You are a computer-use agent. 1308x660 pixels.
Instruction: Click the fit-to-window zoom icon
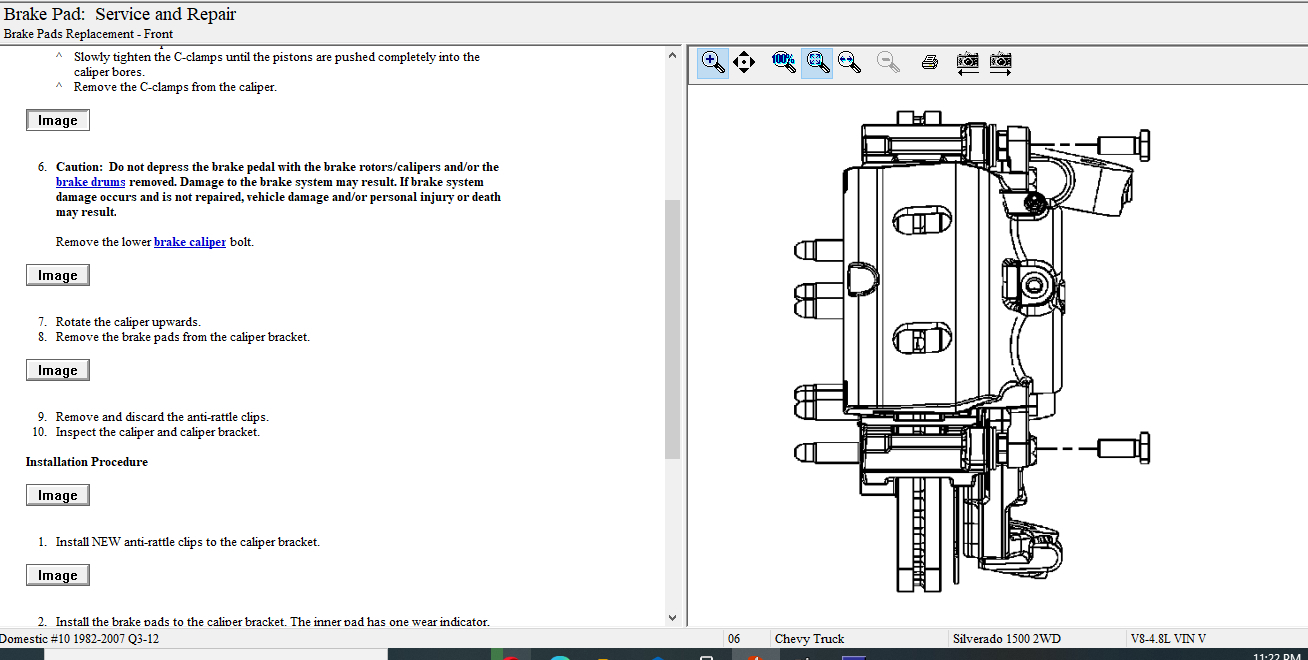817,62
